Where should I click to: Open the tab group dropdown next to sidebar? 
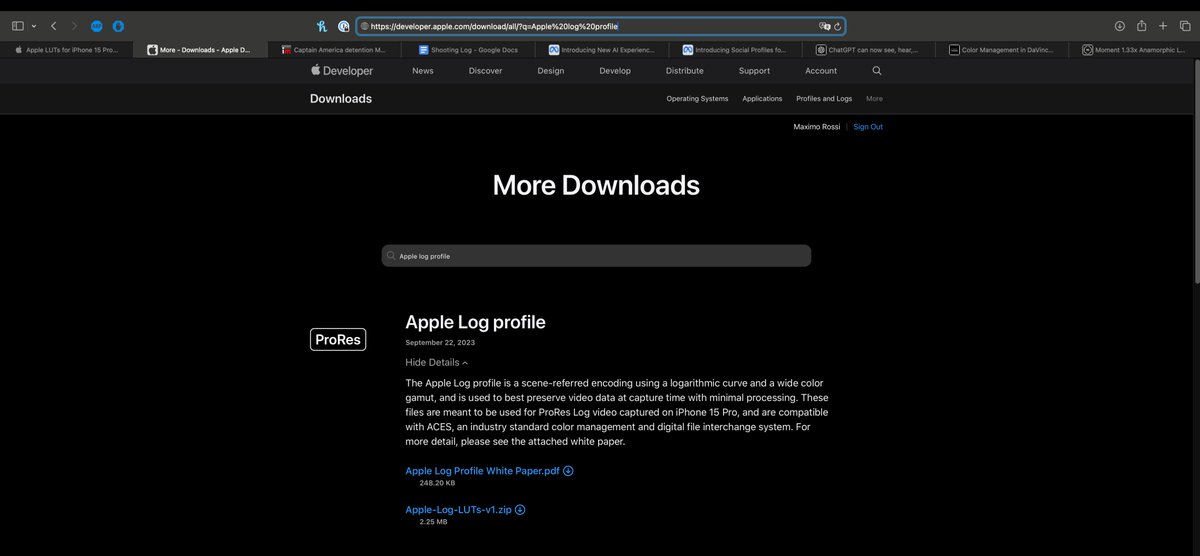click(34, 26)
